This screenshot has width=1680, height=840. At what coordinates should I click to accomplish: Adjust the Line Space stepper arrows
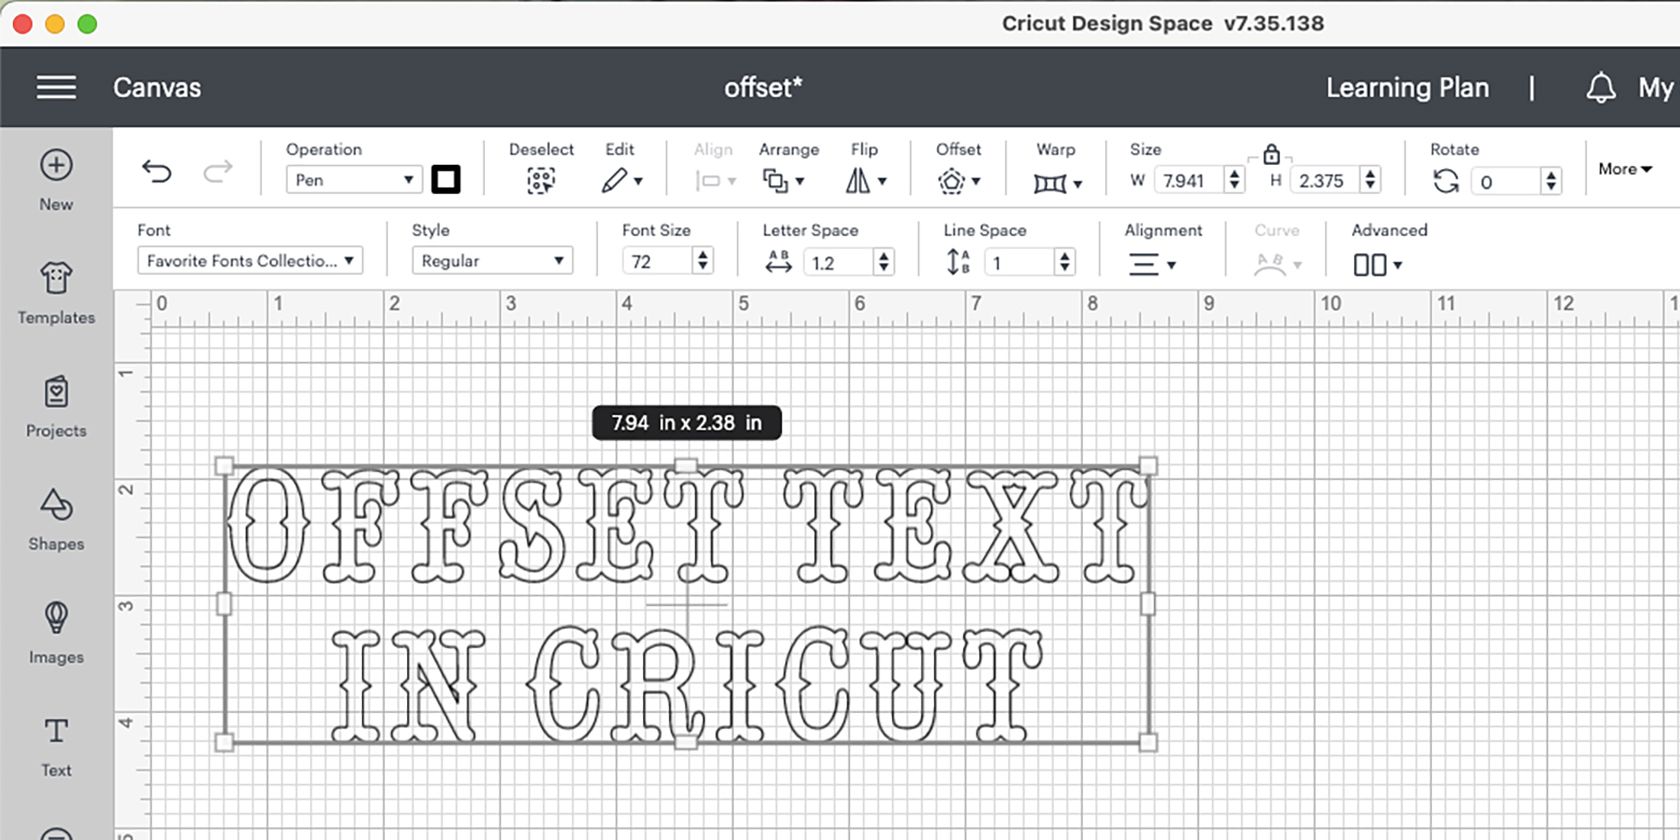pos(1065,262)
